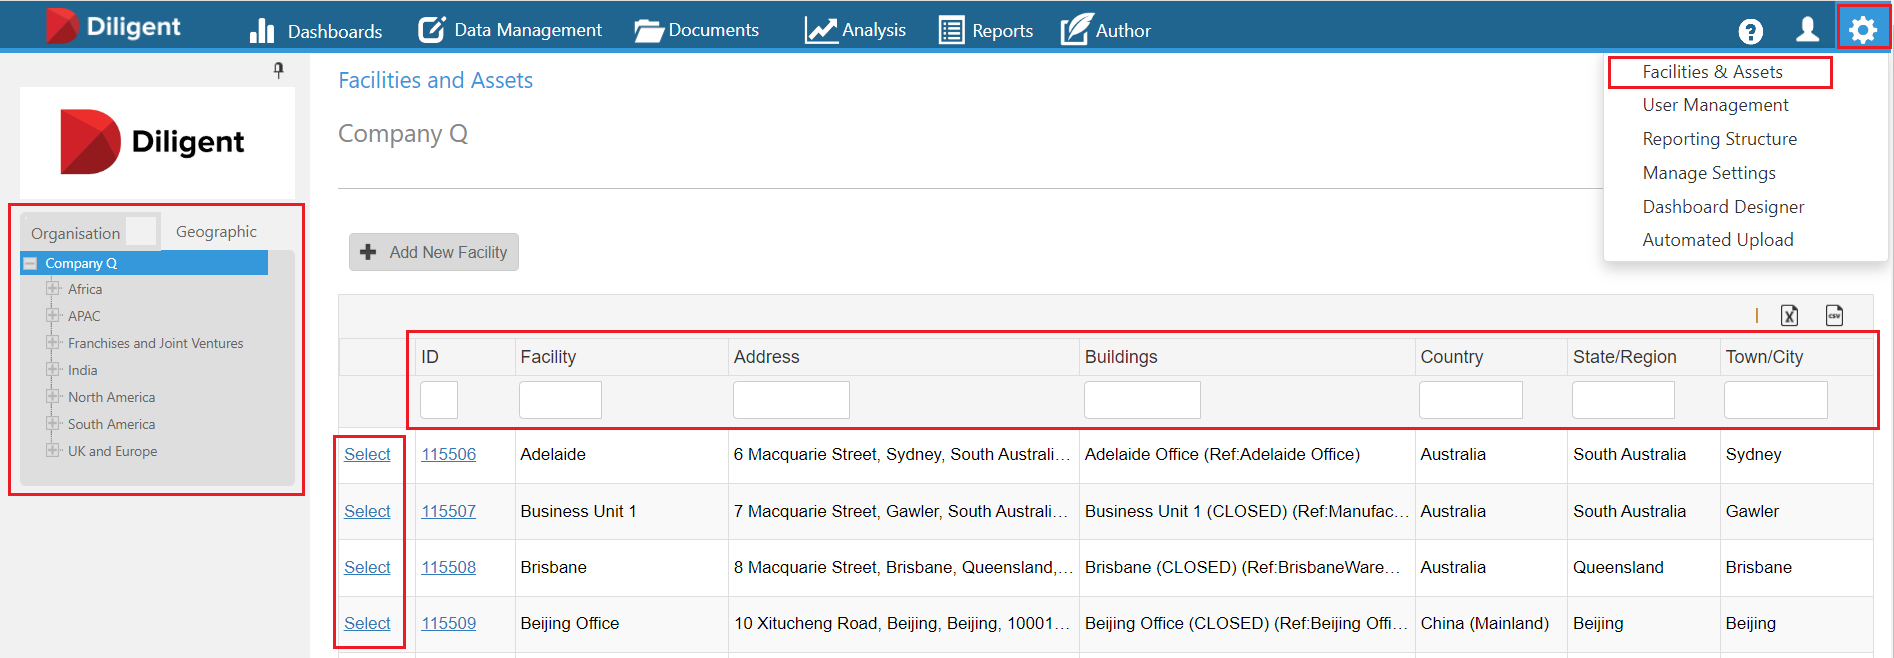The image size is (1894, 658).
Task: Choose User Management in settings dropdown
Action: [1715, 105]
